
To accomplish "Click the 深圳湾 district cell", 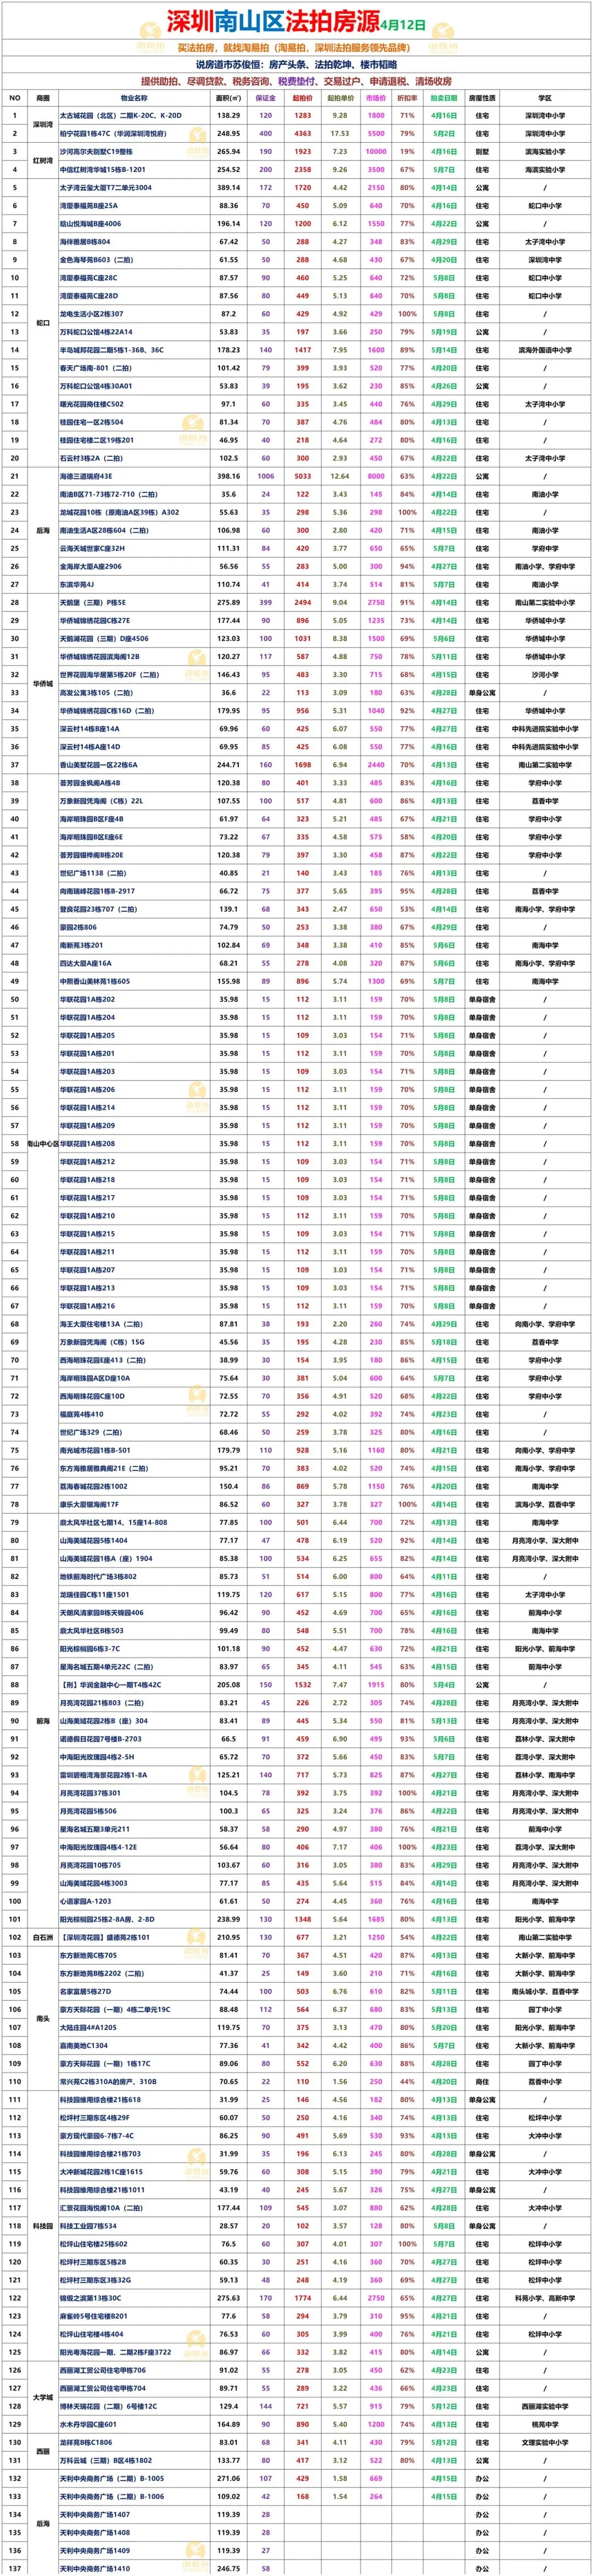I will point(43,125).
